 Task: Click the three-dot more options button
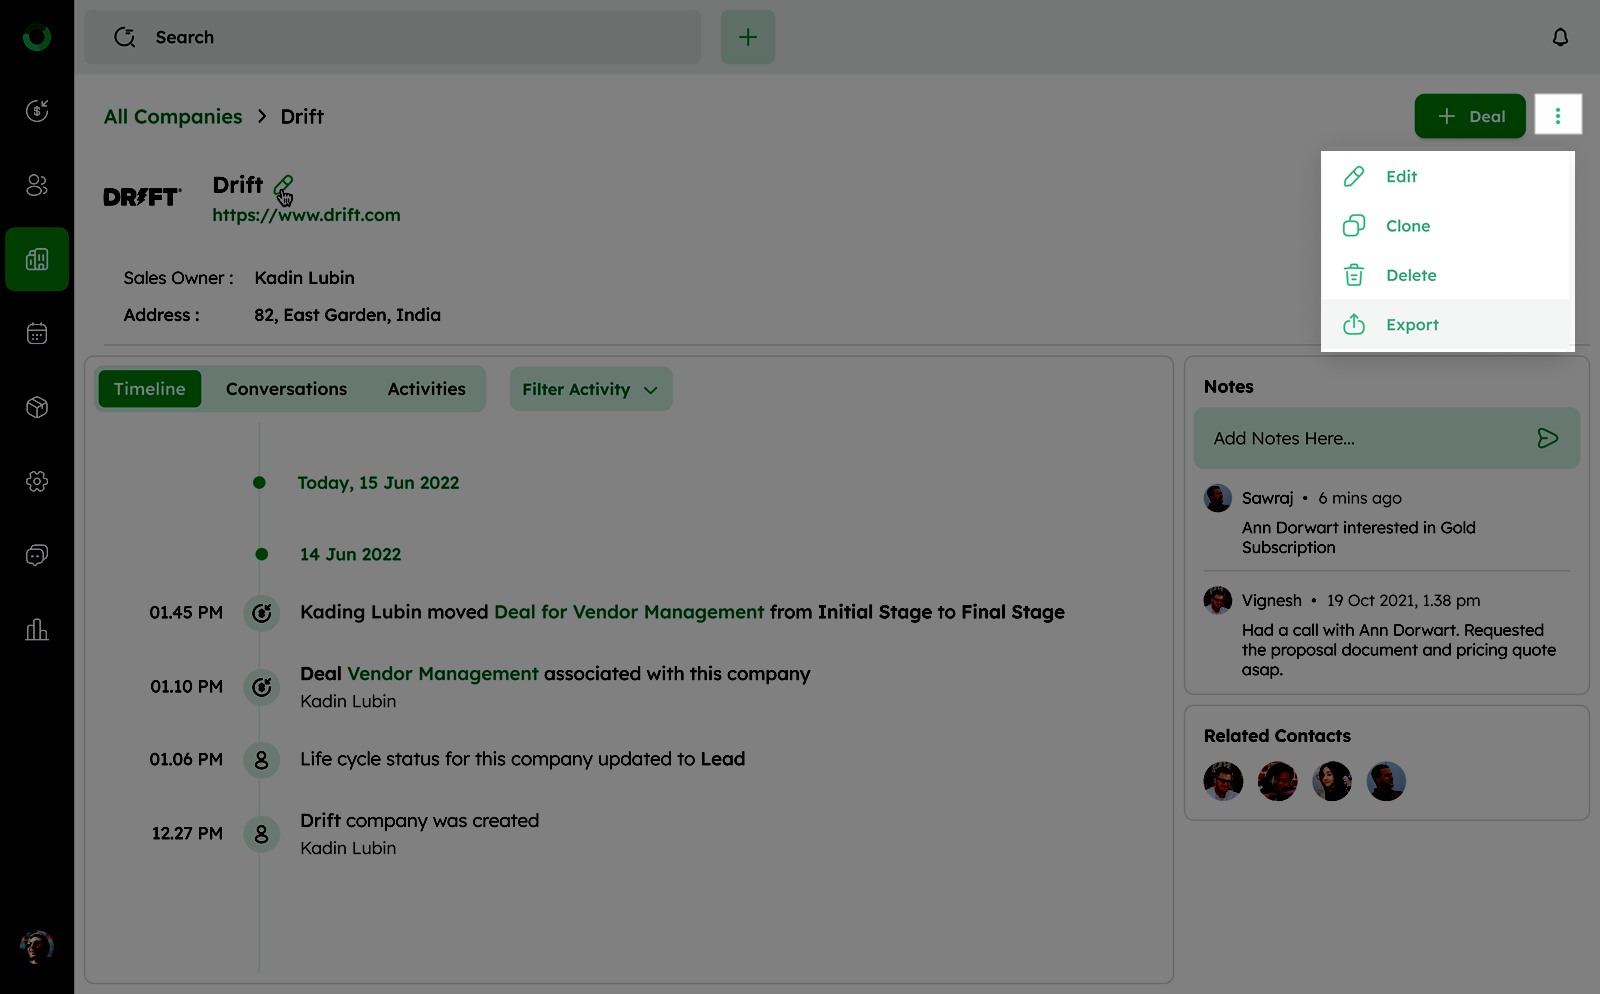[x=1558, y=114]
